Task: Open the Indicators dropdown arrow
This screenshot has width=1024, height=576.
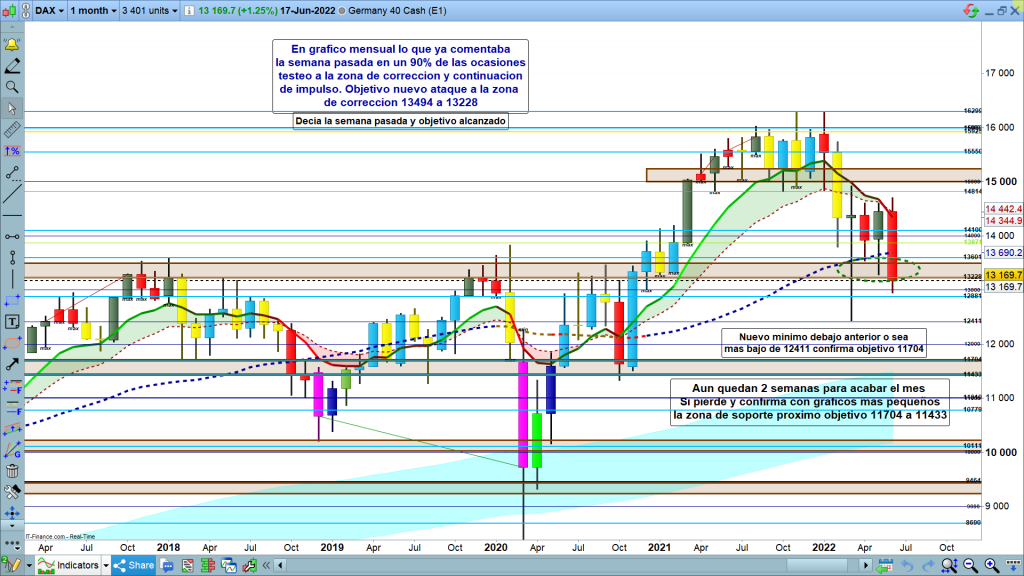Action: click(107, 565)
